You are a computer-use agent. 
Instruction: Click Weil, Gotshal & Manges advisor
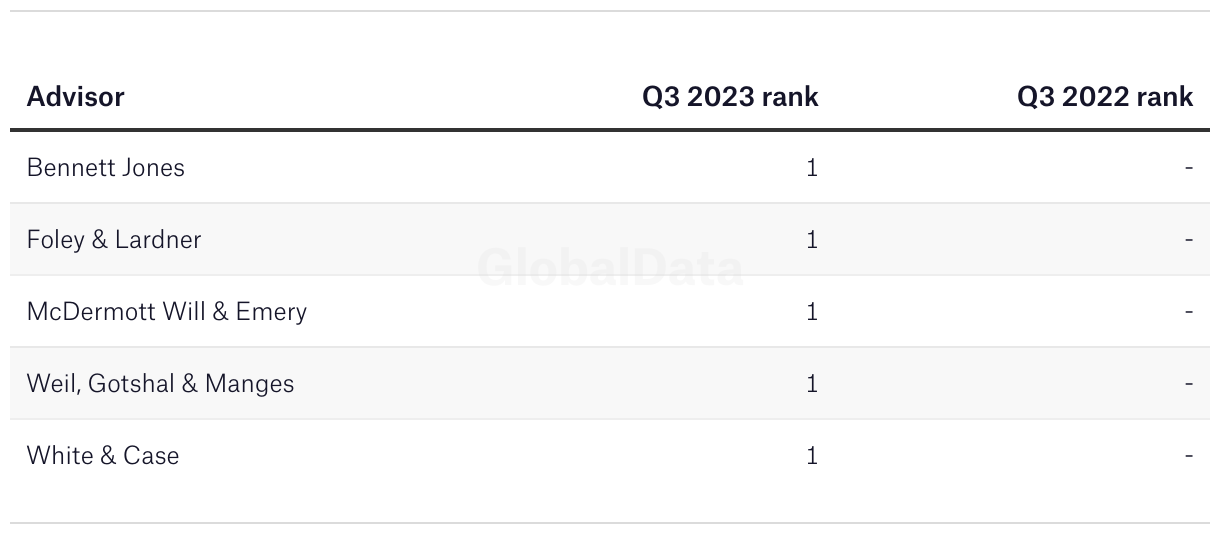(161, 383)
